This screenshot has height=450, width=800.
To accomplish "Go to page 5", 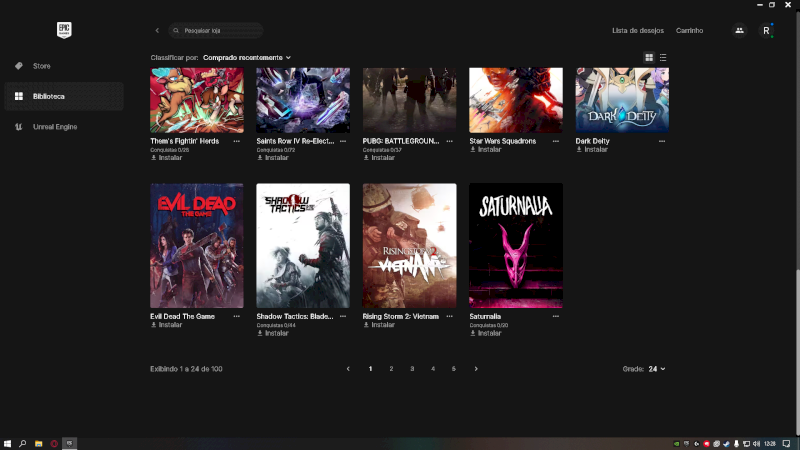I will (454, 369).
